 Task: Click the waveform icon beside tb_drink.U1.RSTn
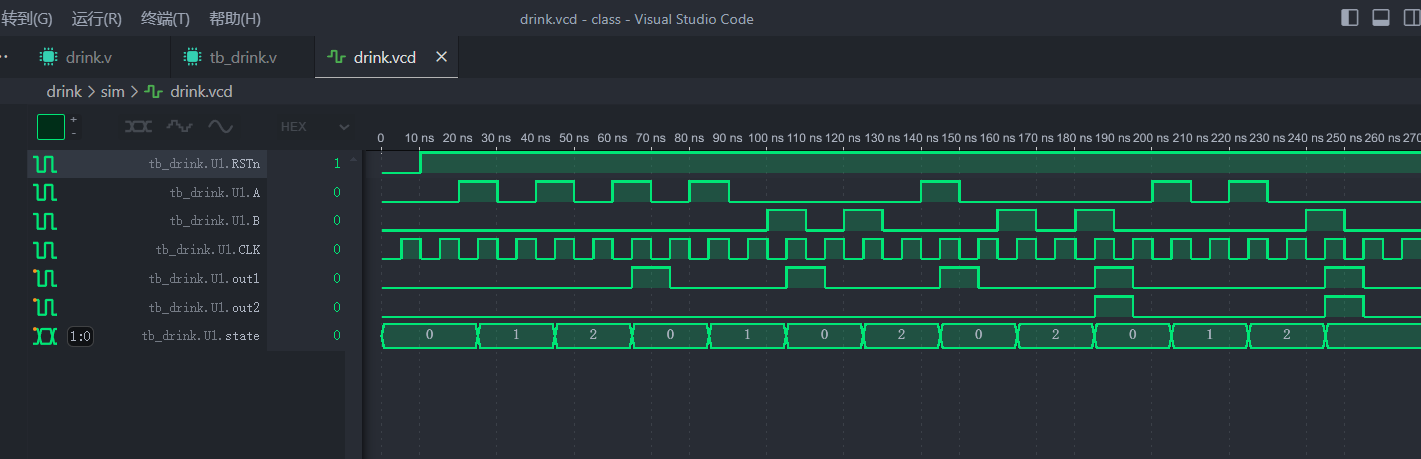45,163
